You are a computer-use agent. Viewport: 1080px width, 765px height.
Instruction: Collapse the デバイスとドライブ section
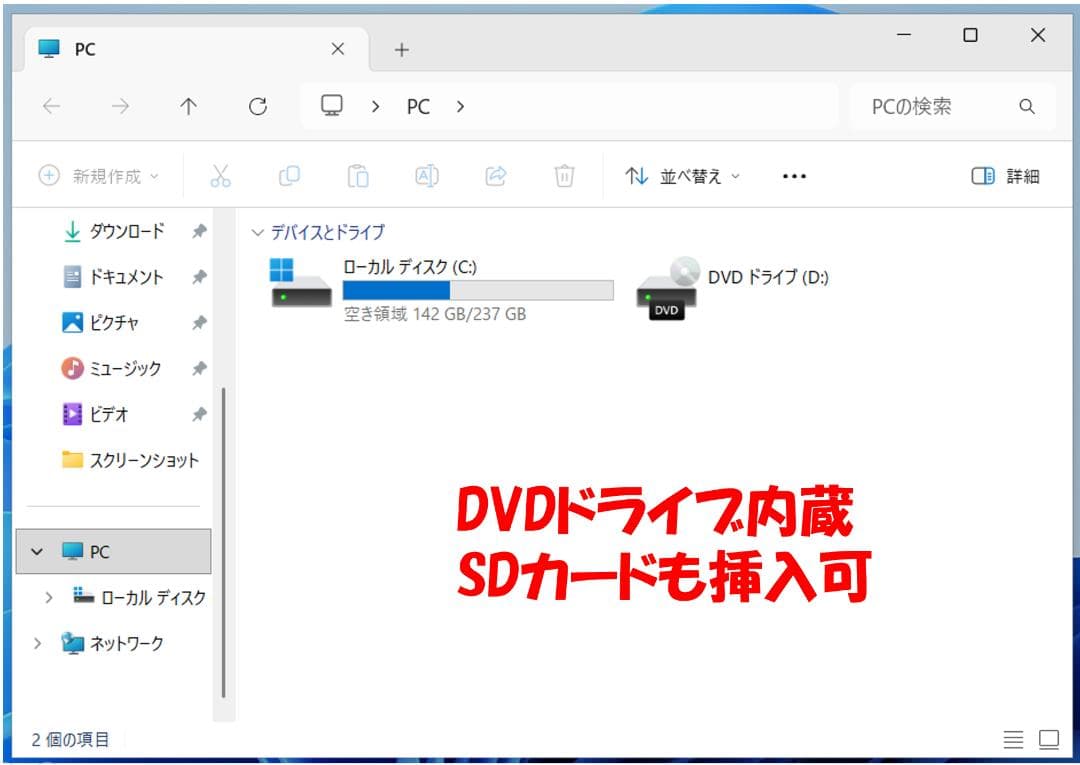point(258,232)
